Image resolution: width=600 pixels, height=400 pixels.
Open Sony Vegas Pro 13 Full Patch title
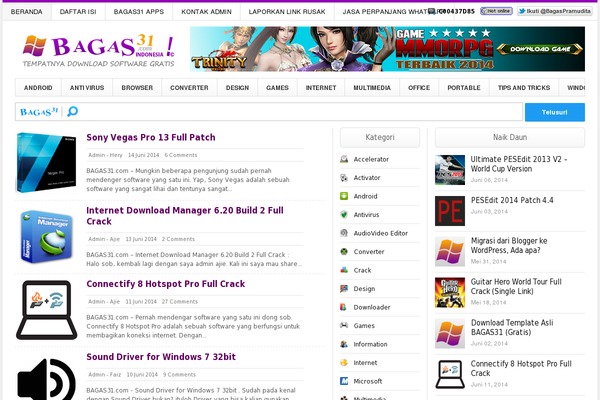(151, 137)
